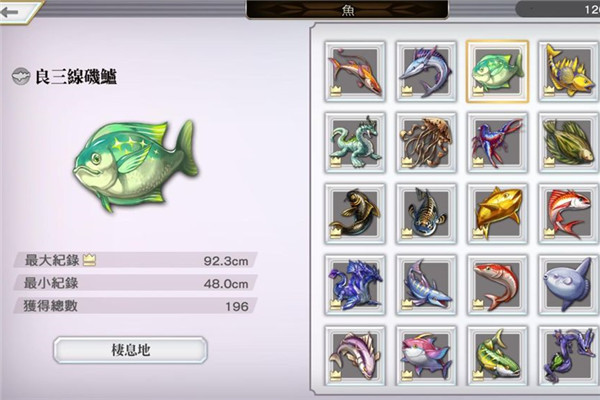Select the purple red squid creature tile
Screen dimensions: 600x400
tap(497, 142)
